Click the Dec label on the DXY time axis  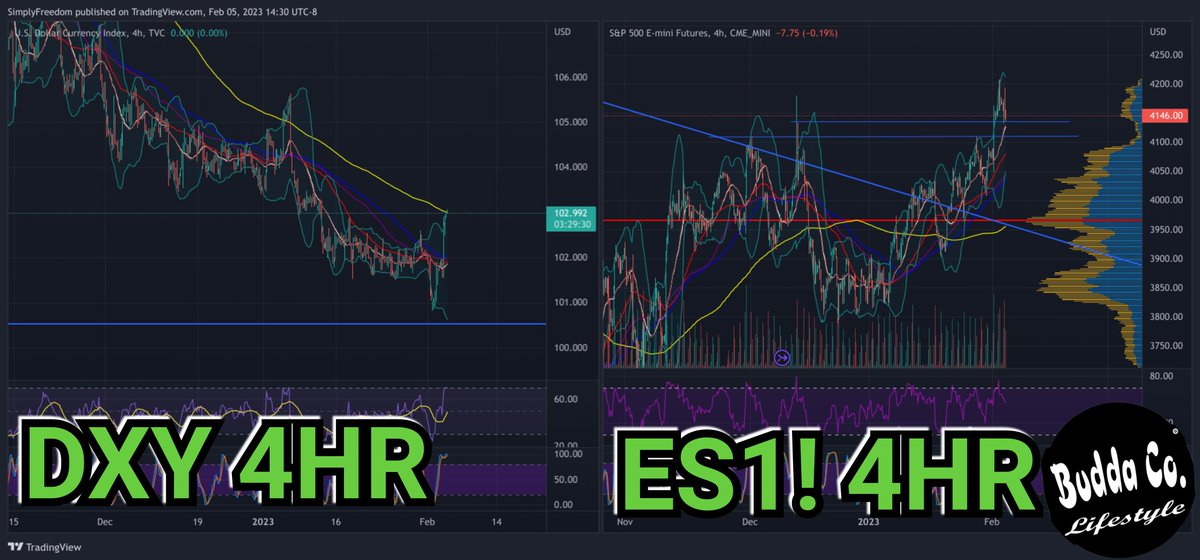click(107, 523)
